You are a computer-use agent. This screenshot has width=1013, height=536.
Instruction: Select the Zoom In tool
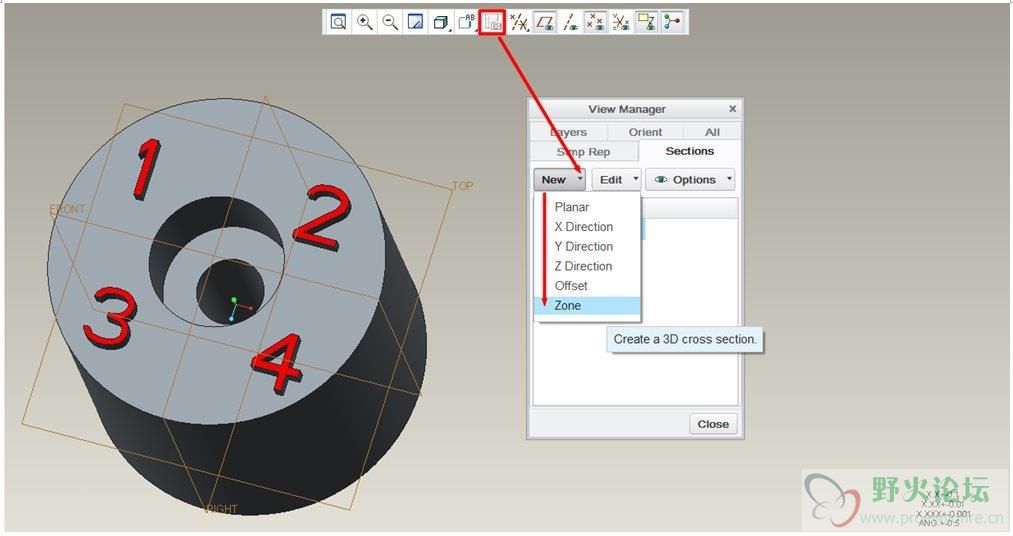coord(364,22)
